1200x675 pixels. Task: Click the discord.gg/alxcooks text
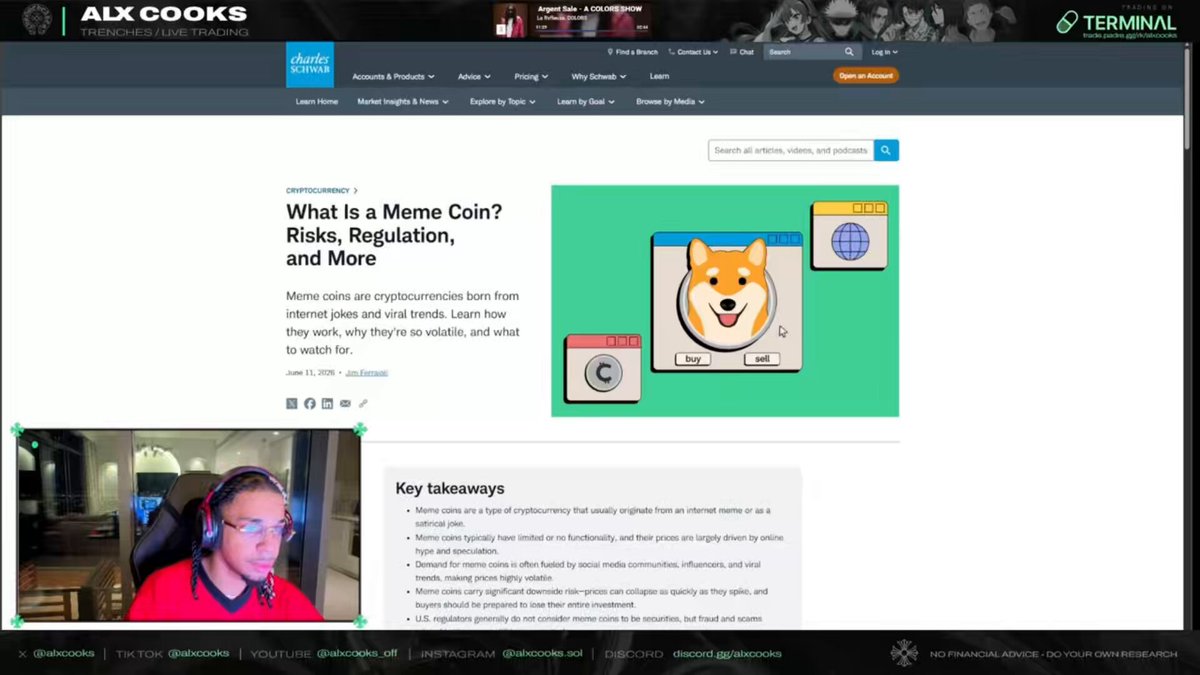[x=727, y=654]
